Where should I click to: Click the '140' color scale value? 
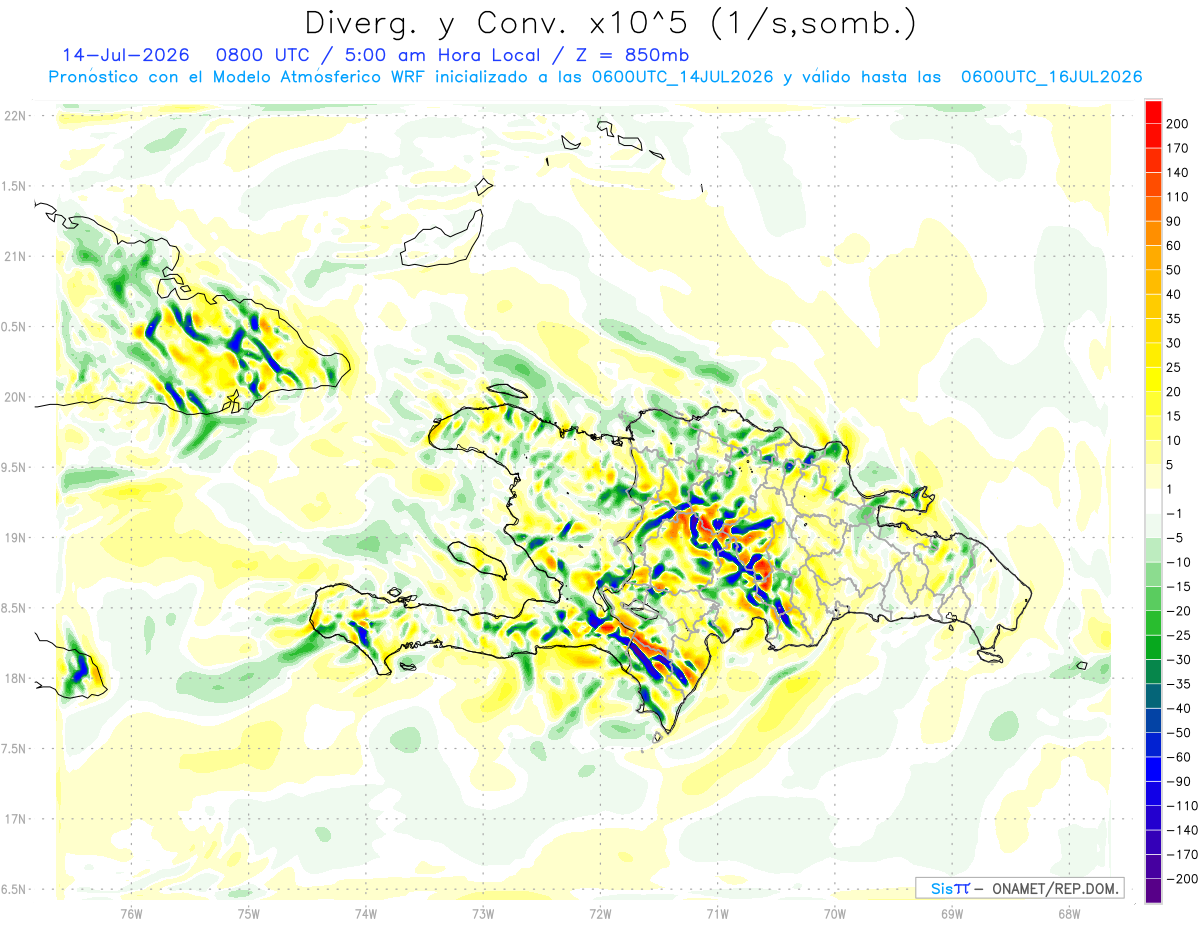coord(1178,172)
